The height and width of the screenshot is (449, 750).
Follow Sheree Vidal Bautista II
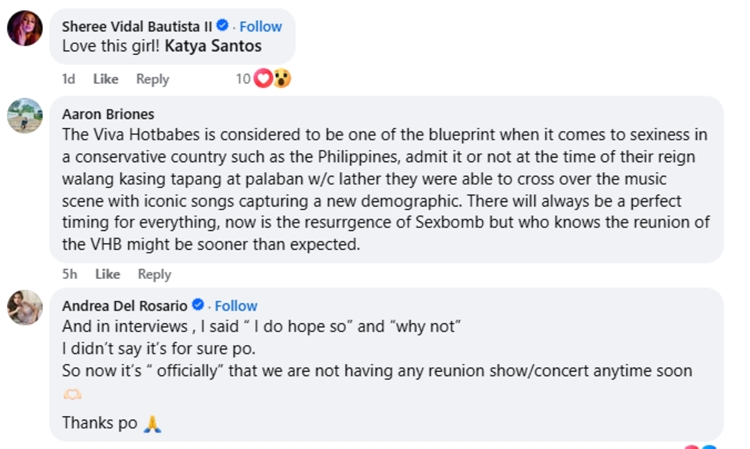[x=260, y=26]
